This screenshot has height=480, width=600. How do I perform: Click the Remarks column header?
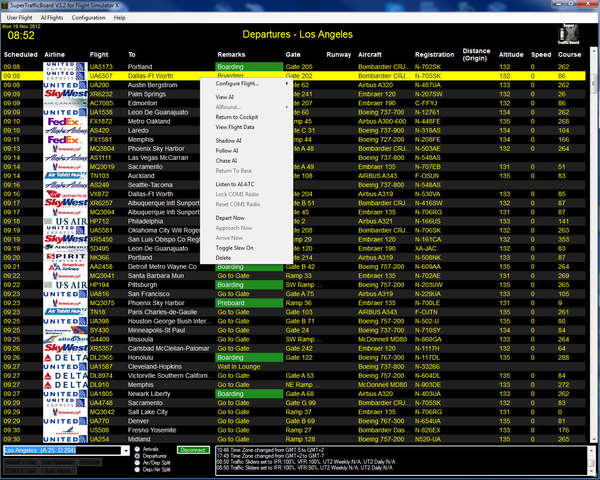point(231,55)
